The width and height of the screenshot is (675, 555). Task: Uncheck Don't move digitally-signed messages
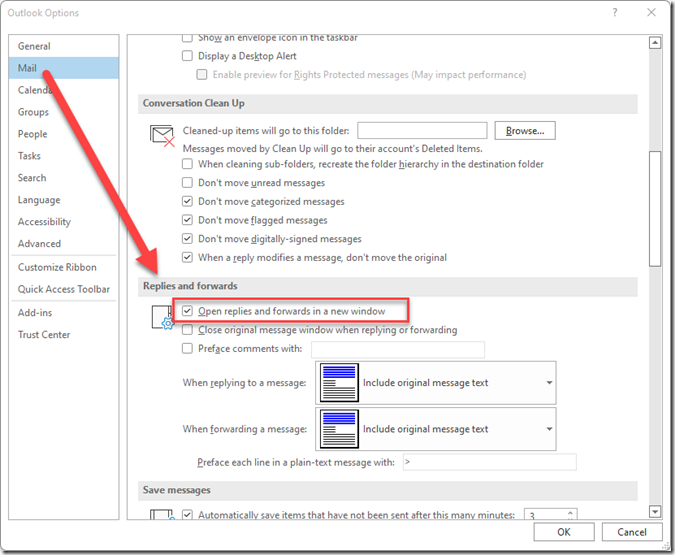(187, 238)
